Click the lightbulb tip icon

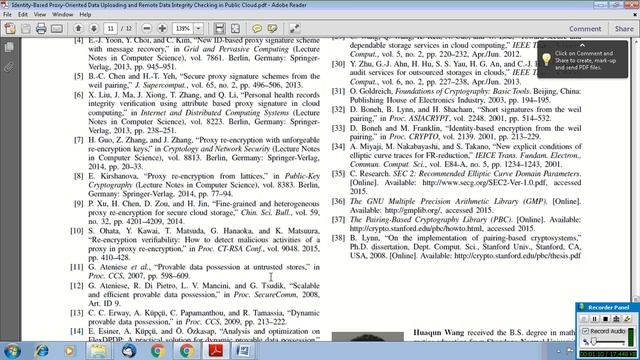(546, 60)
